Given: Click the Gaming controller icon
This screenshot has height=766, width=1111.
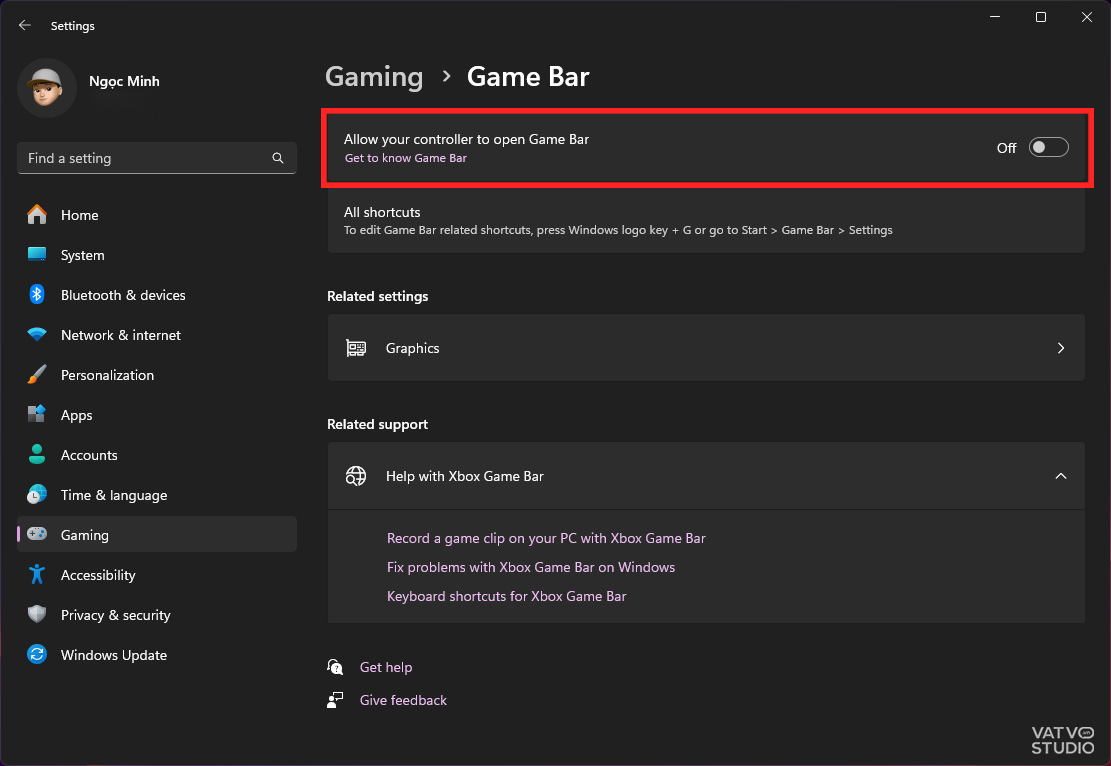Looking at the screenshot, I should click(37, 534).
